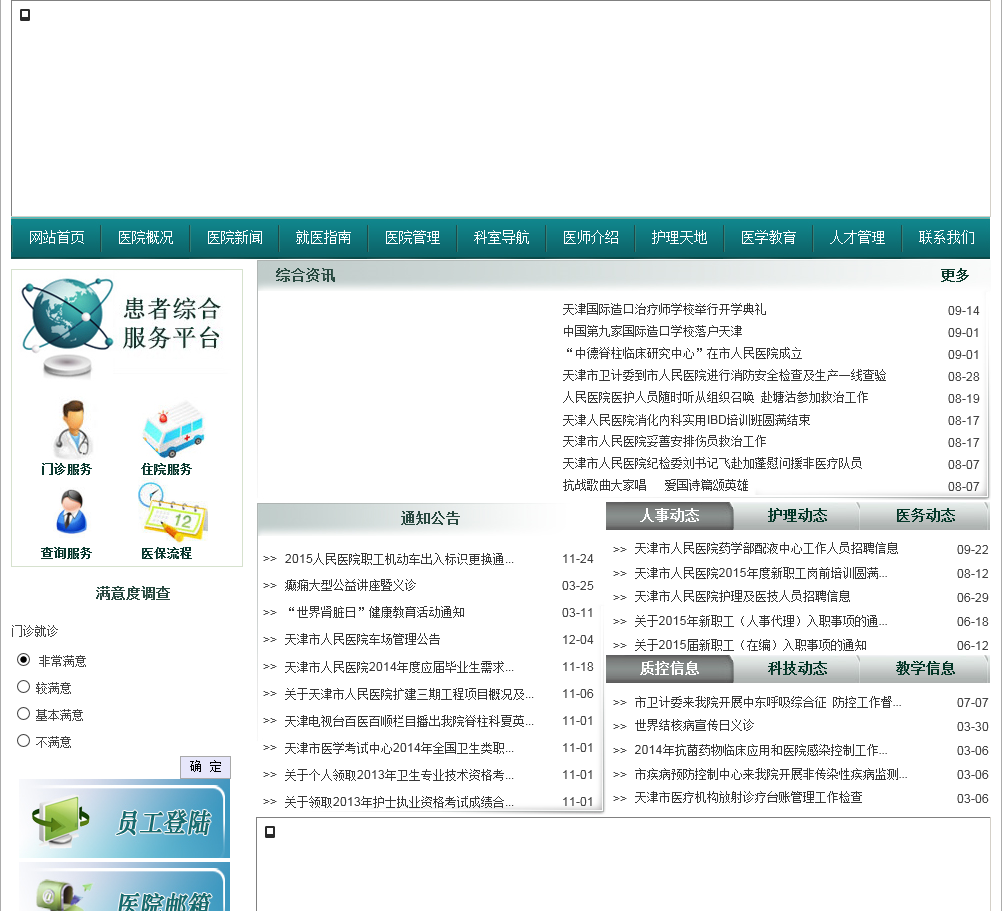Open notice 世界肾脏日健康教育活动通知
The height and width of the screenshot is (911, 1002).
click(x=374, y=612)
